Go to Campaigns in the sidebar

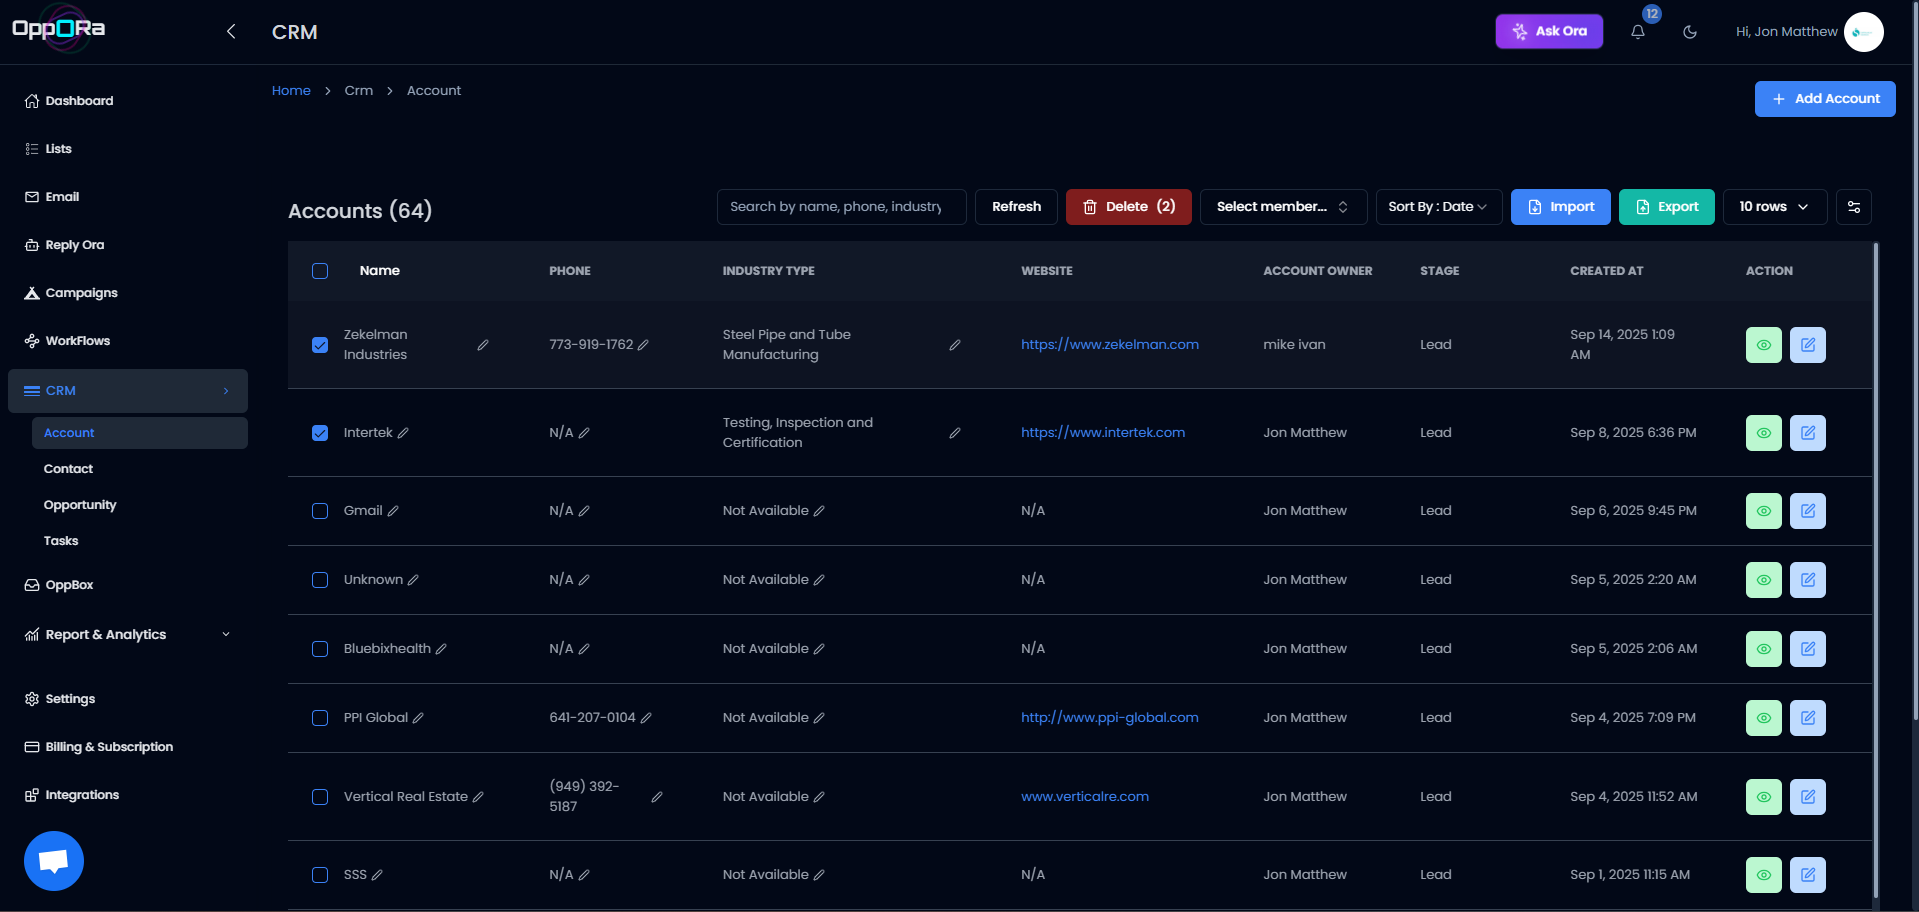click(x=81, y=293)
